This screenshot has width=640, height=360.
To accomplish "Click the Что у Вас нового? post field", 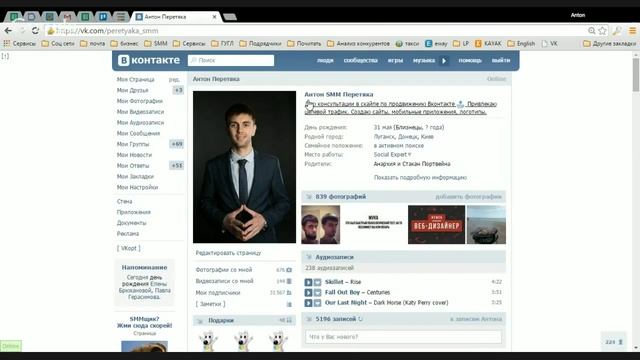I will tap(403, 337).
